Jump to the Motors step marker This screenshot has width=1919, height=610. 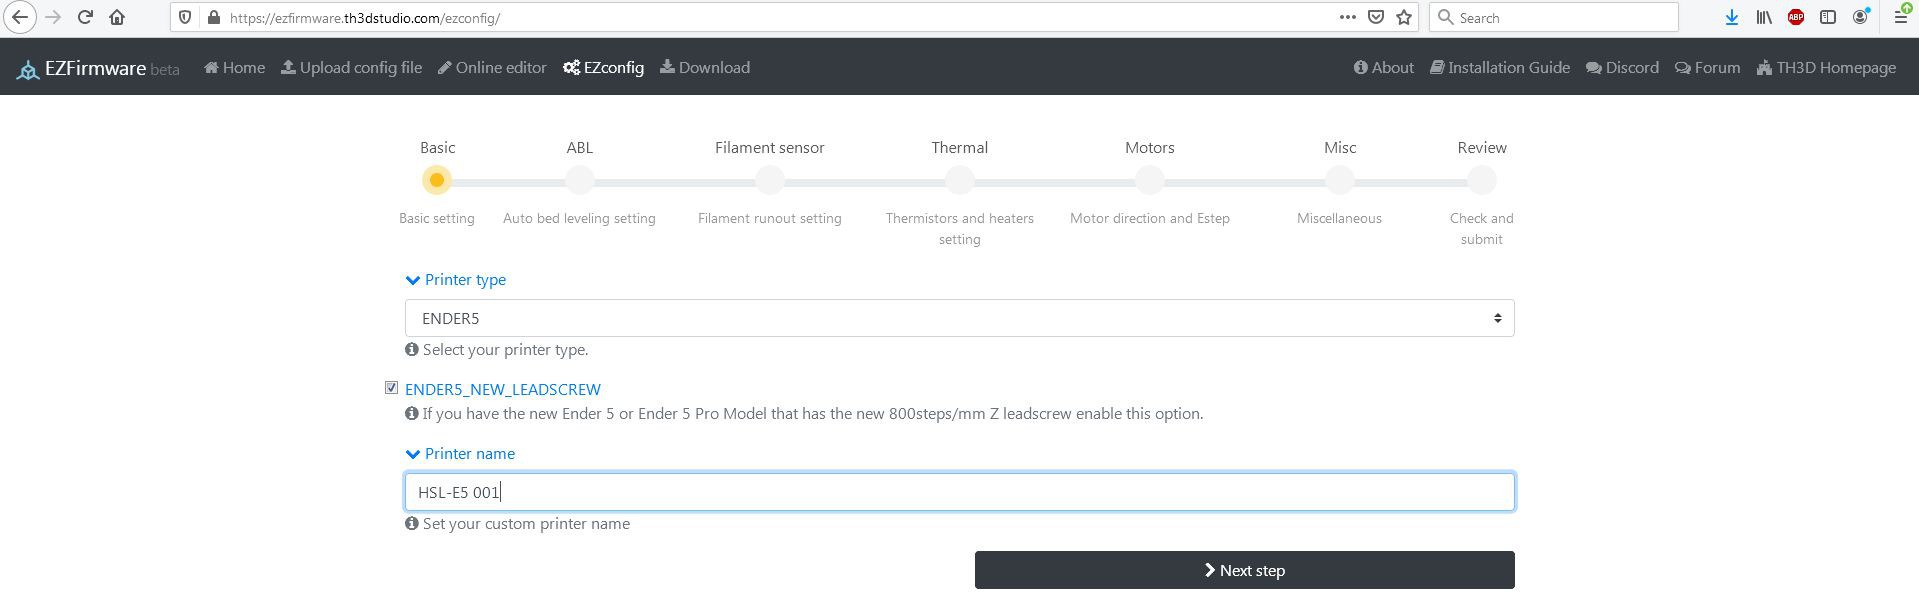1150,180
